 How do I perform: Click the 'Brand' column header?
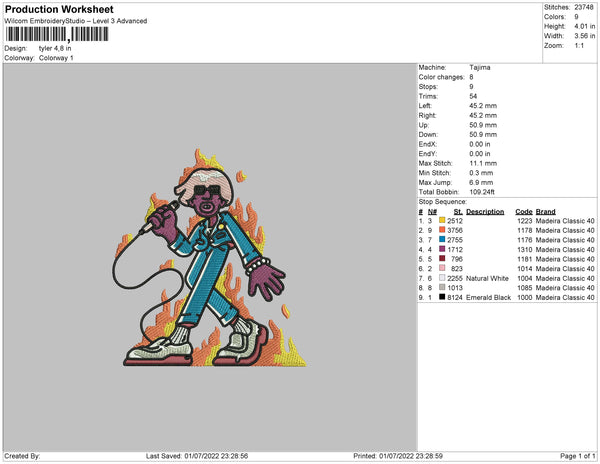545,212
